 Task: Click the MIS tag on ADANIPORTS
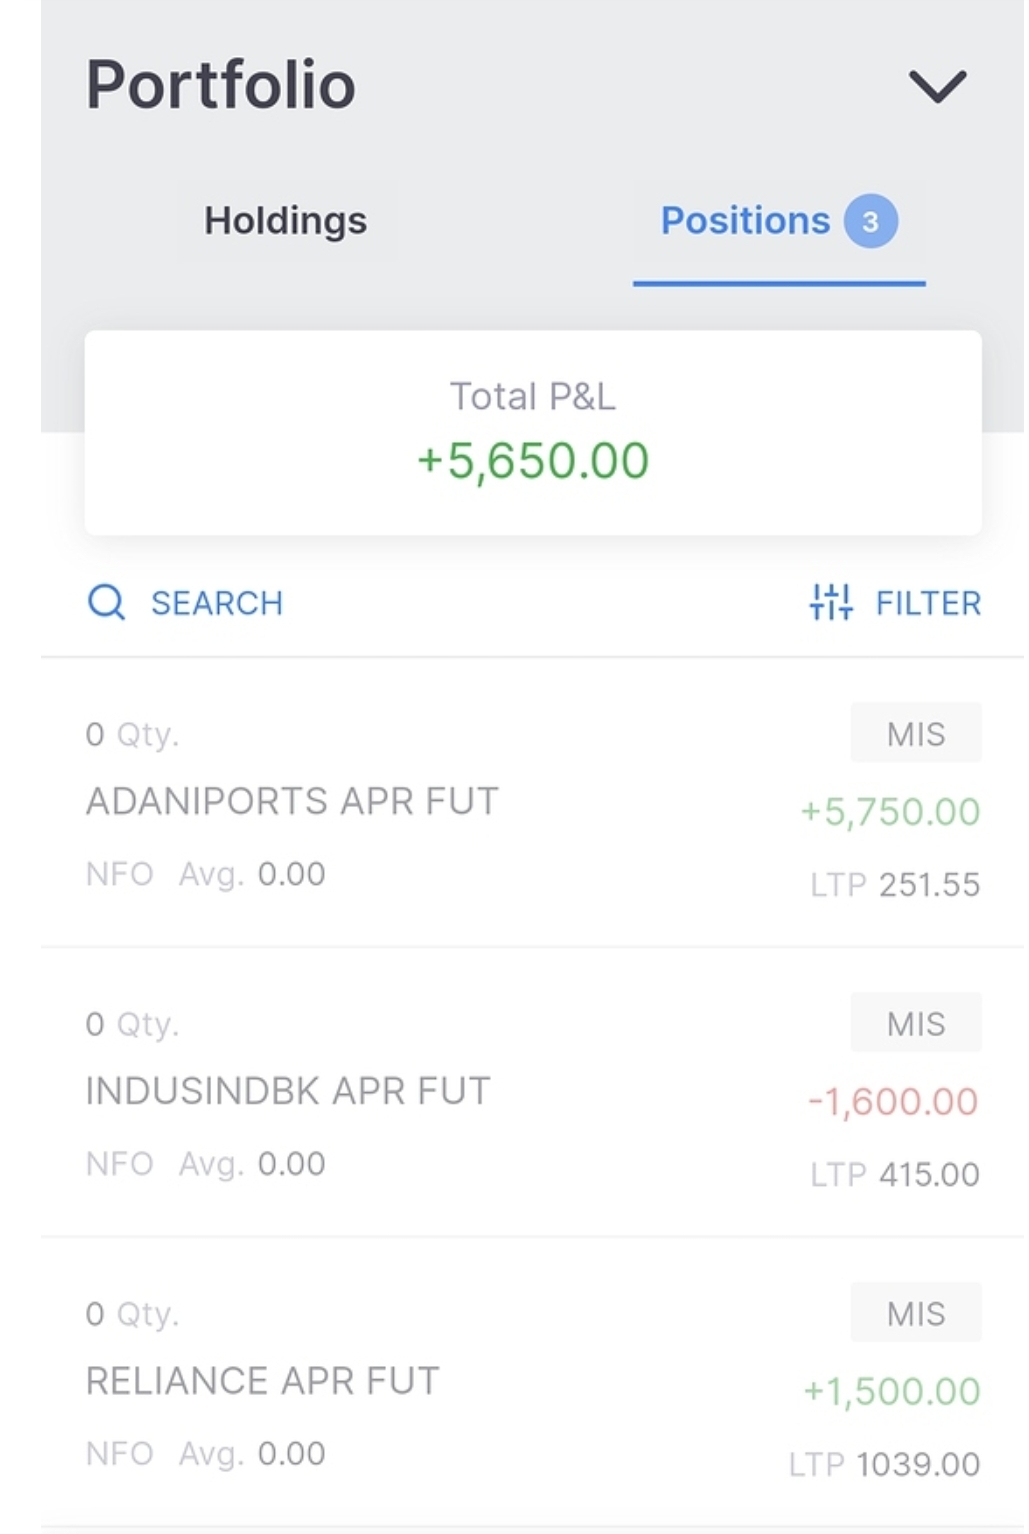pyautogui.click(x=915, y=734)
